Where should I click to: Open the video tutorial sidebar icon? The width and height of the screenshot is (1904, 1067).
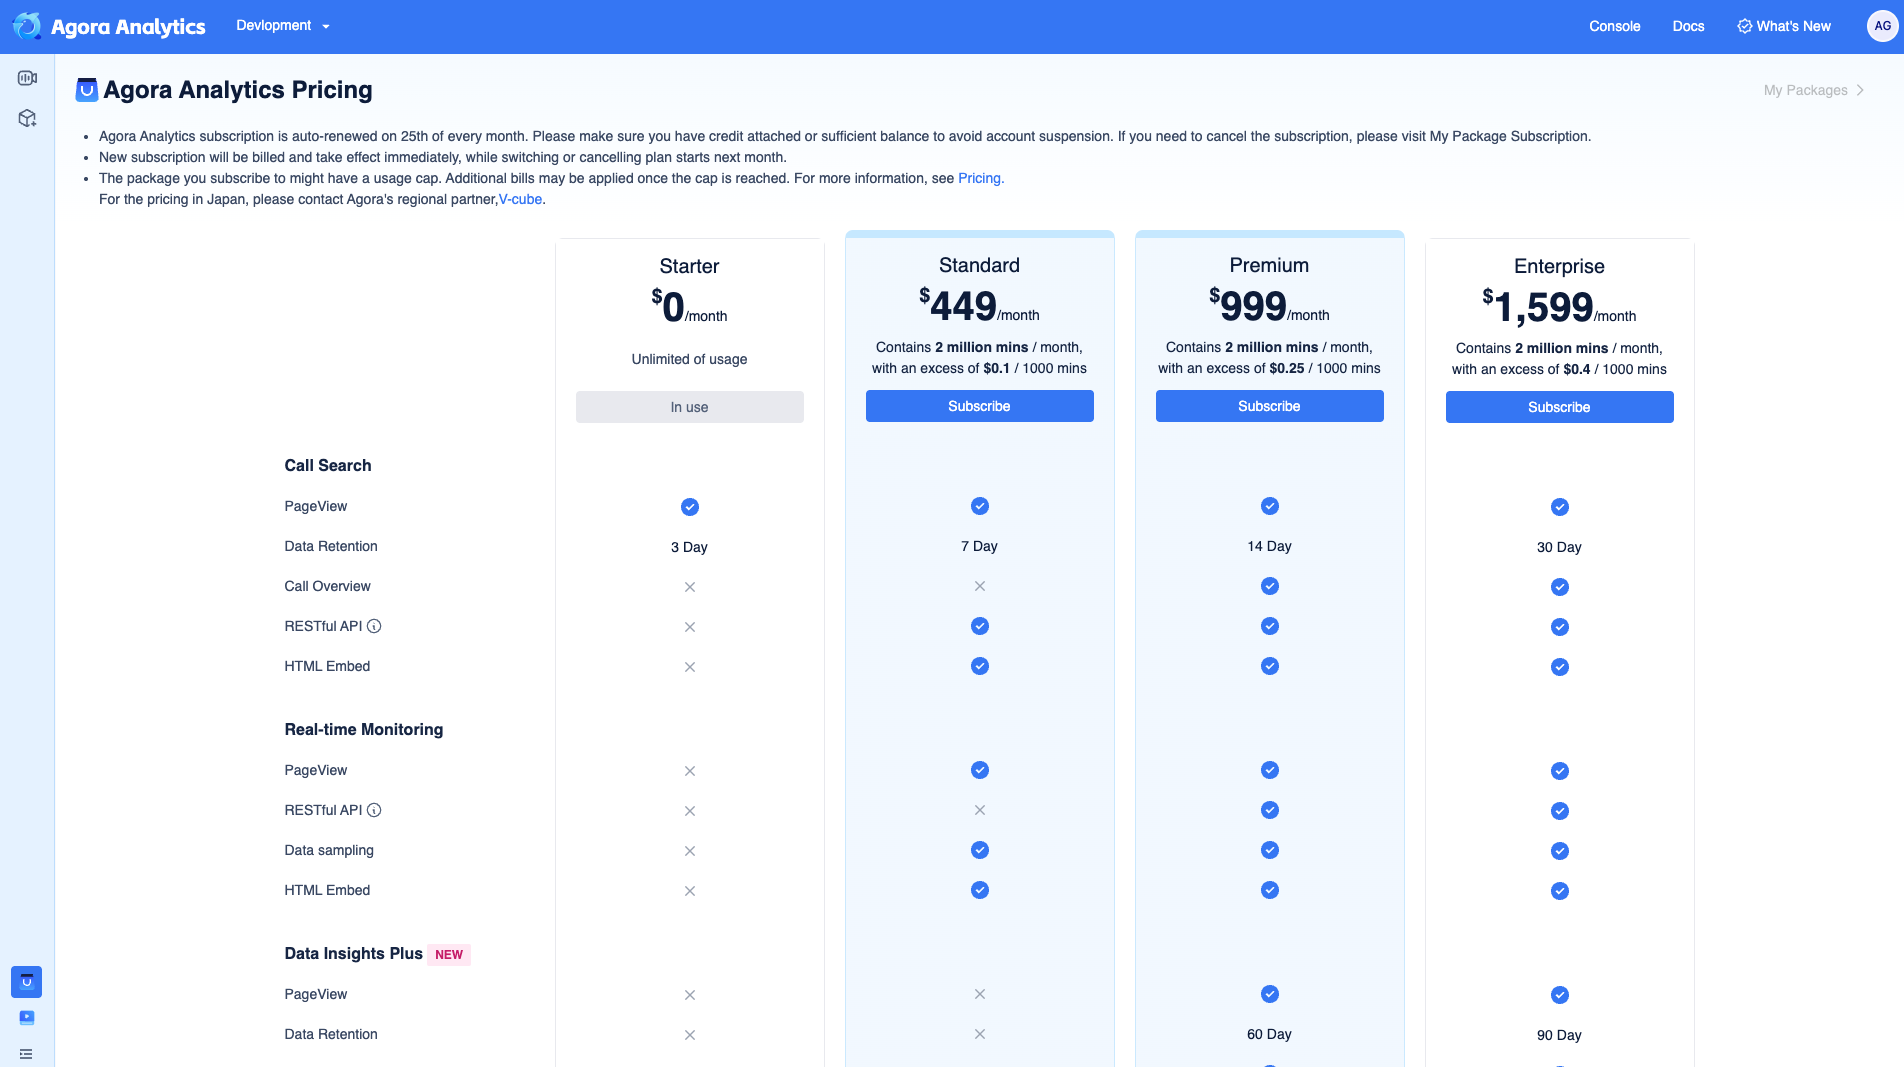coord(27,1018)
